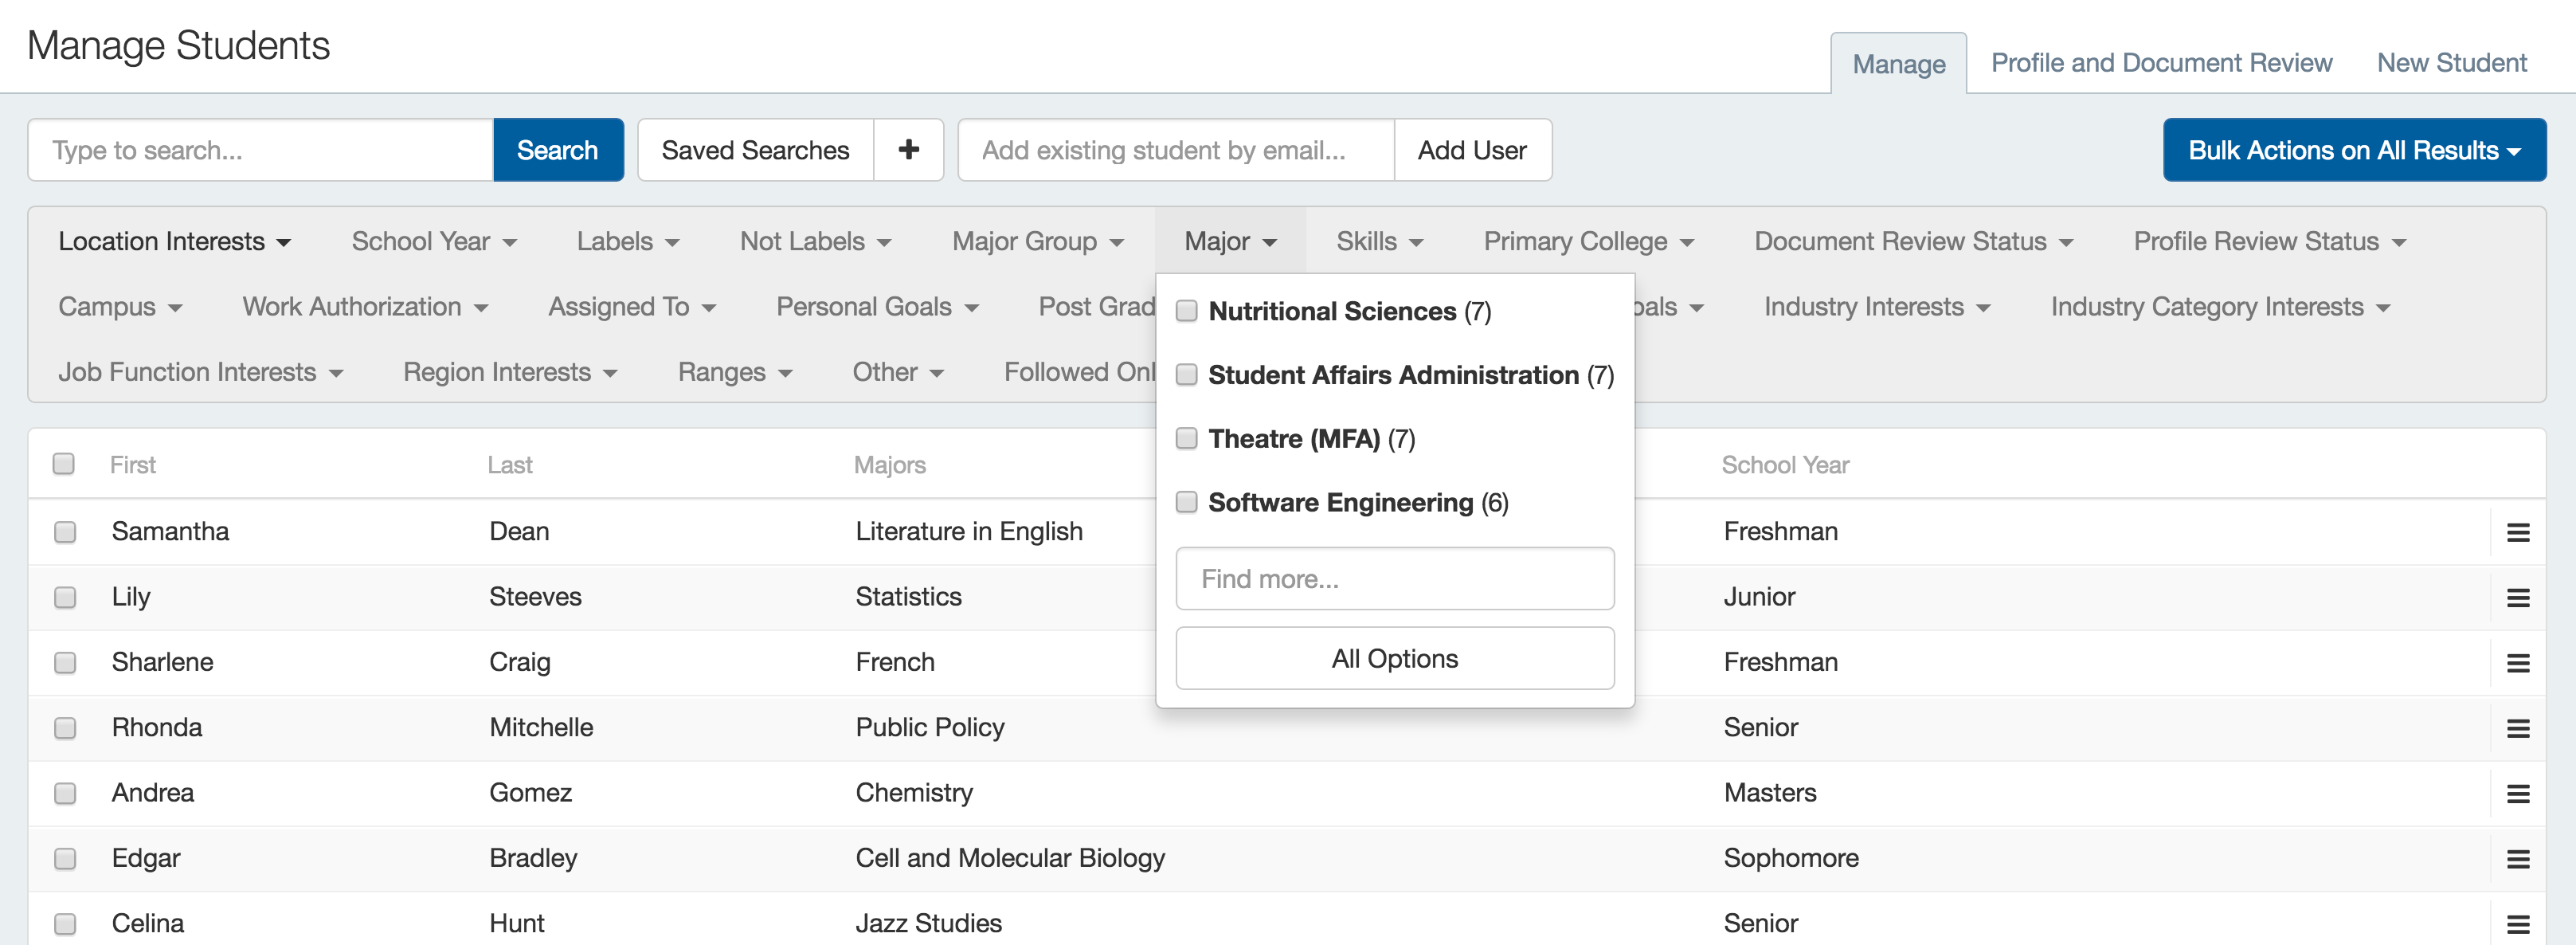Go to the New Student tab
This screenshot has width=2576, height=945.
pos(2451,63)
